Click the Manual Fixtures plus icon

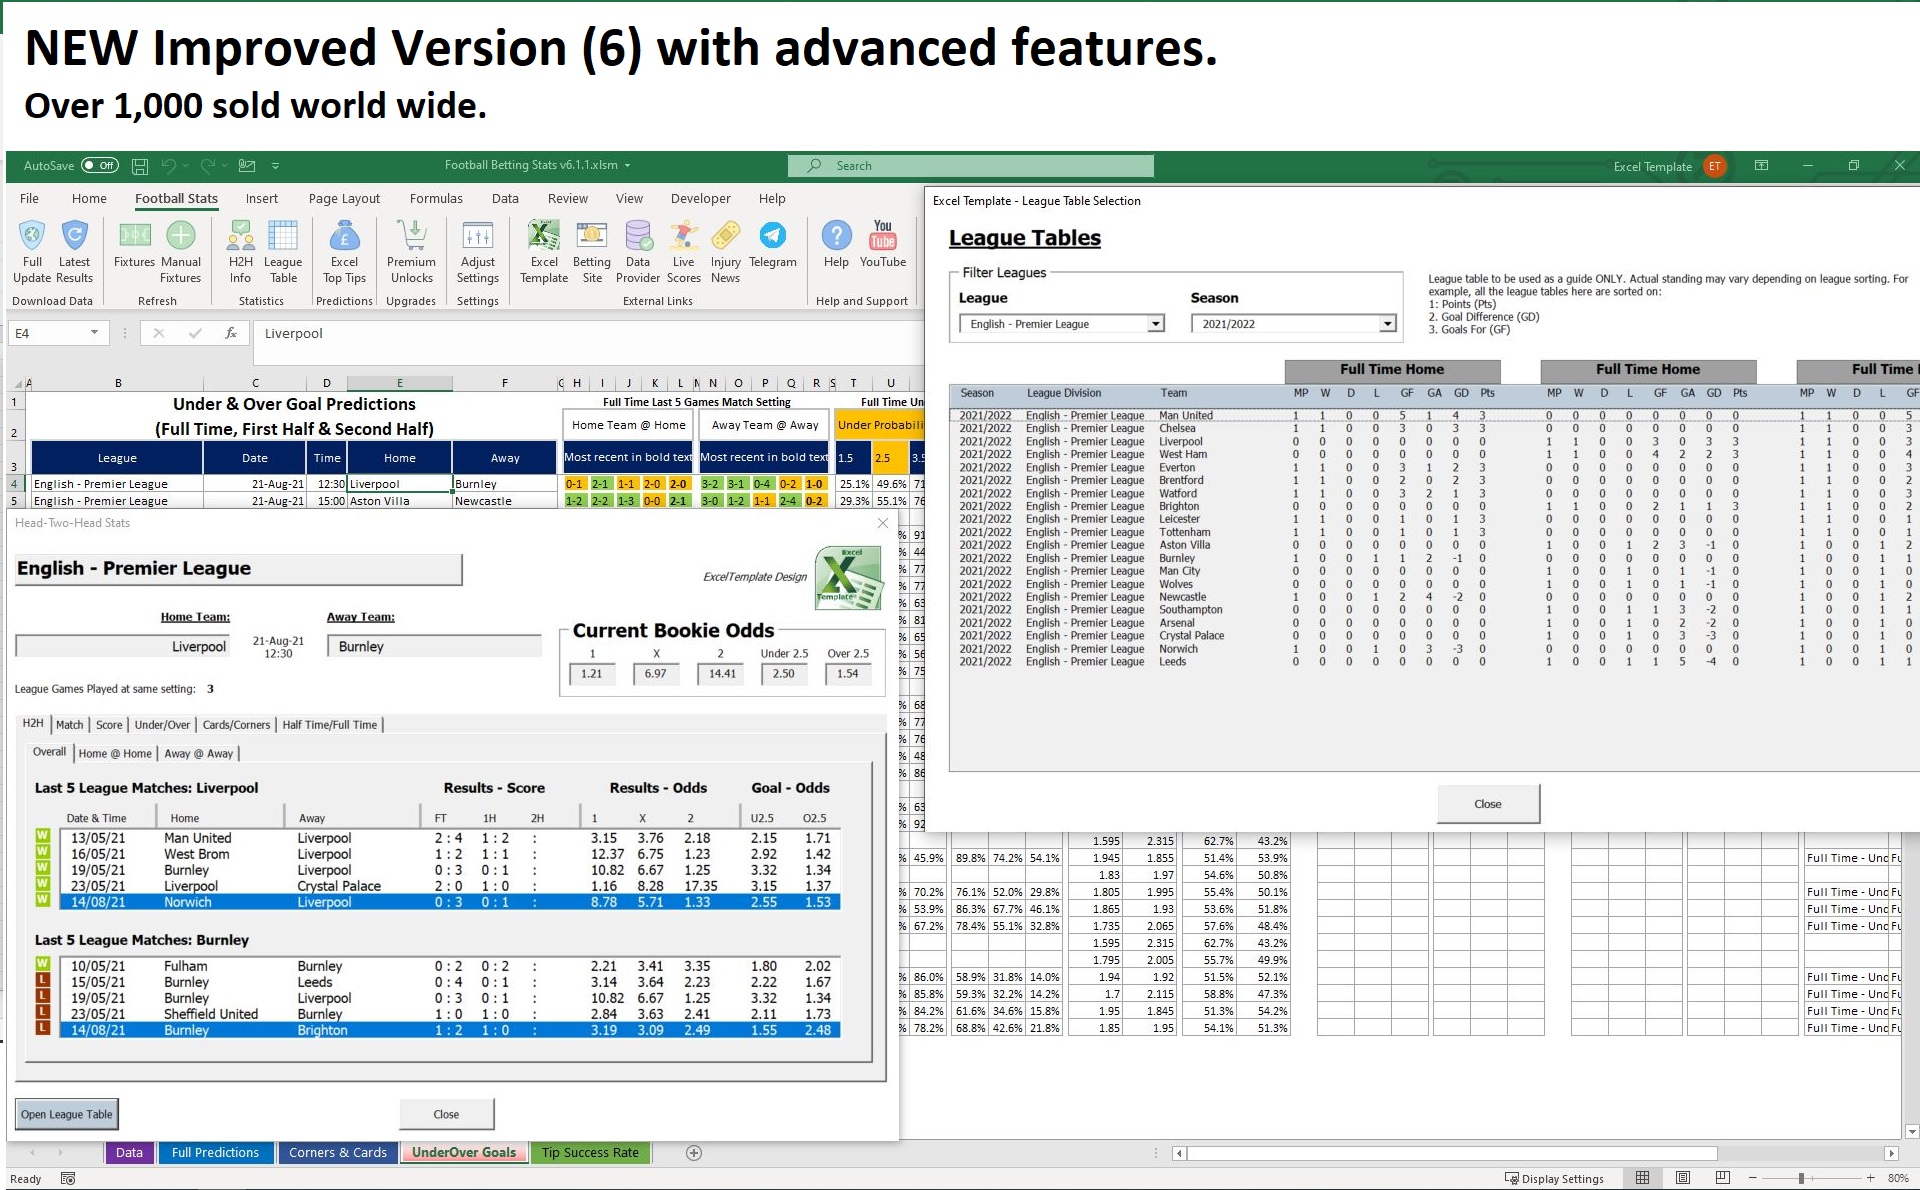pyautogui.click(x=180, y=237)
